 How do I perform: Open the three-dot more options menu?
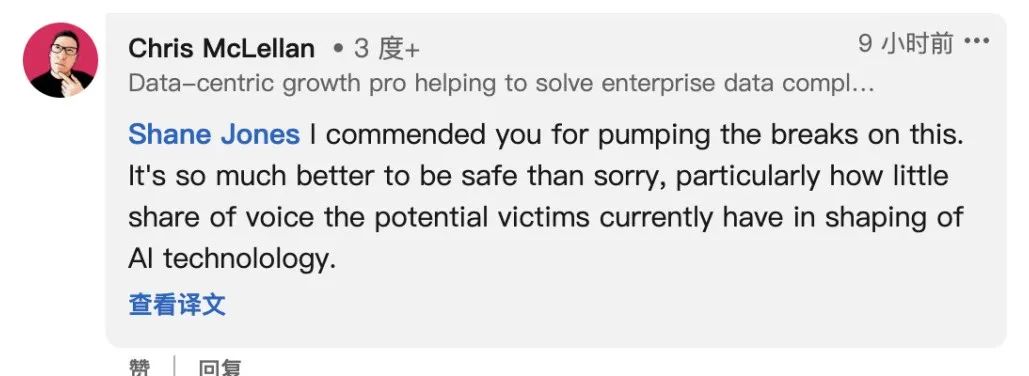coord(976,41)
